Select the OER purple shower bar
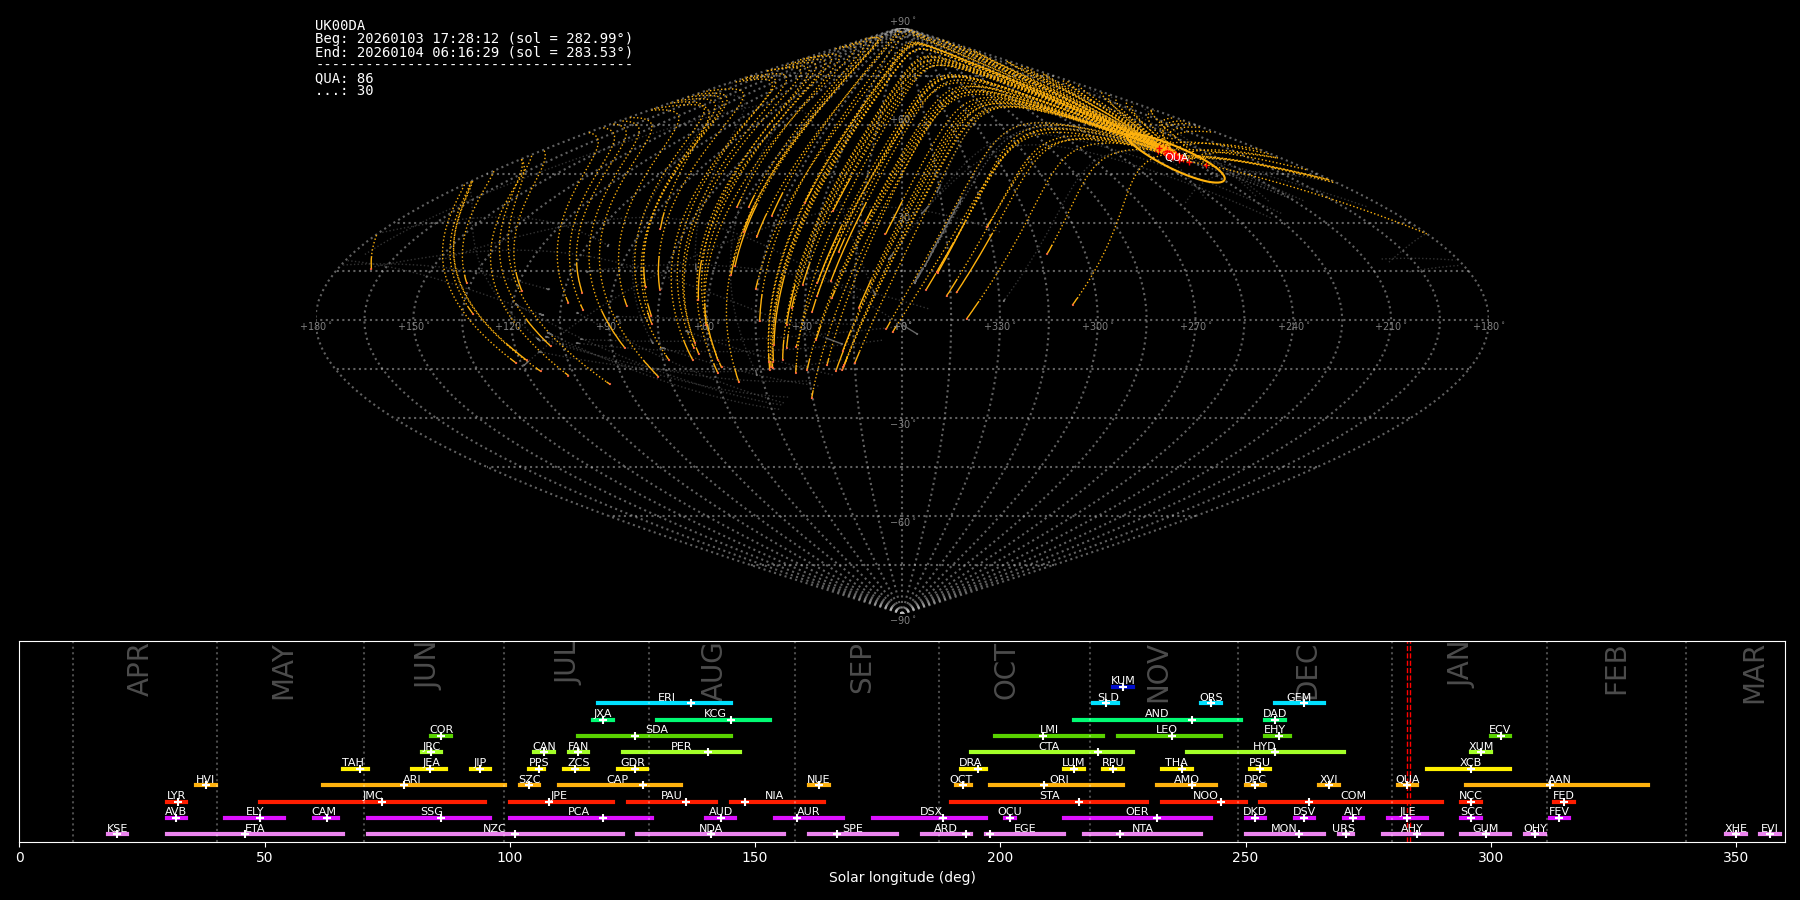 pos(1137,818)
